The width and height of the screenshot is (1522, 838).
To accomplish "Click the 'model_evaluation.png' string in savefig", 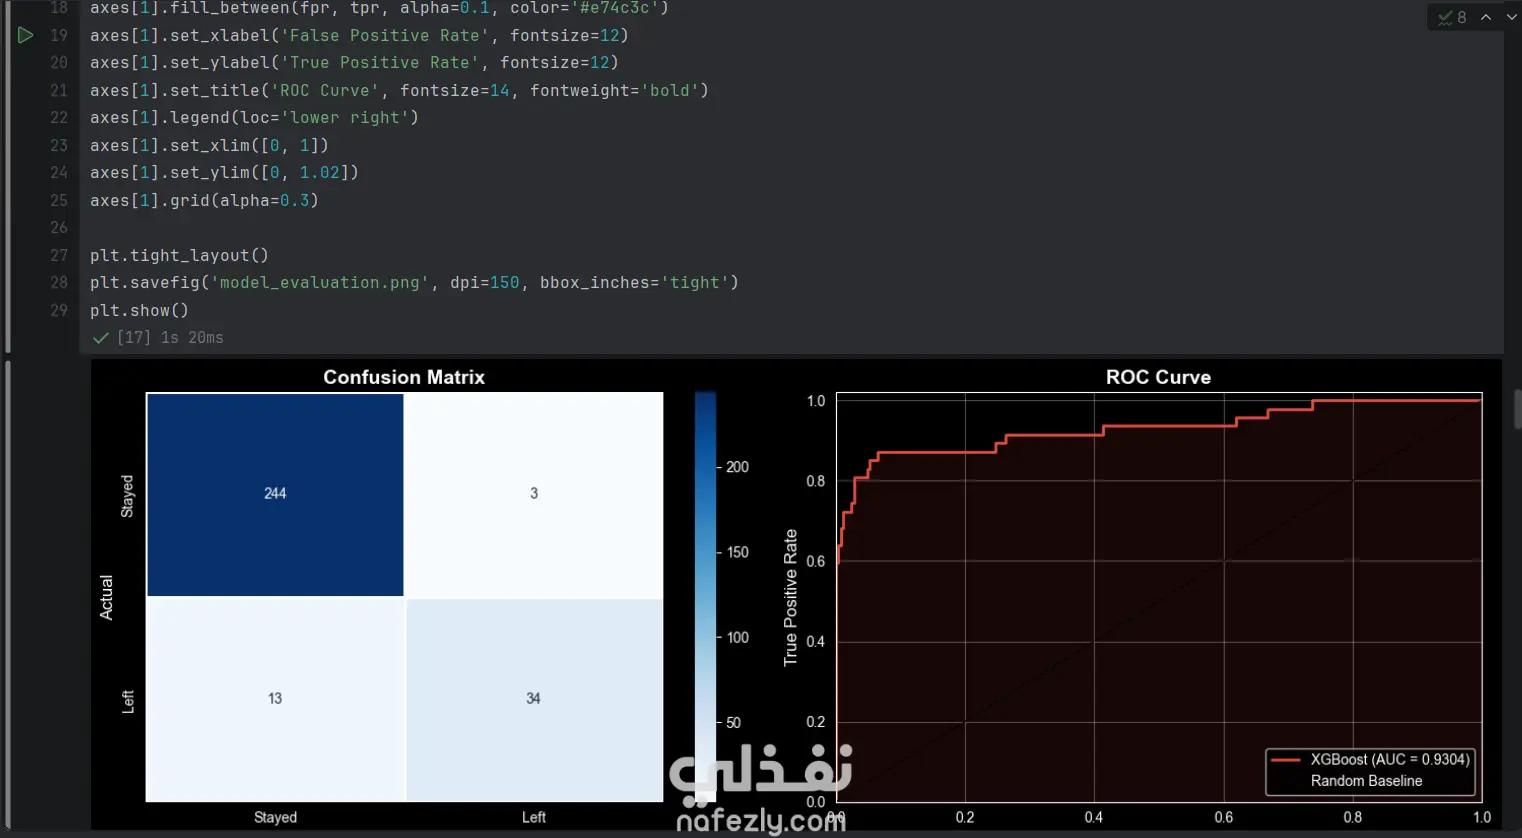I will pyautogui.click(x=319, y=283).
